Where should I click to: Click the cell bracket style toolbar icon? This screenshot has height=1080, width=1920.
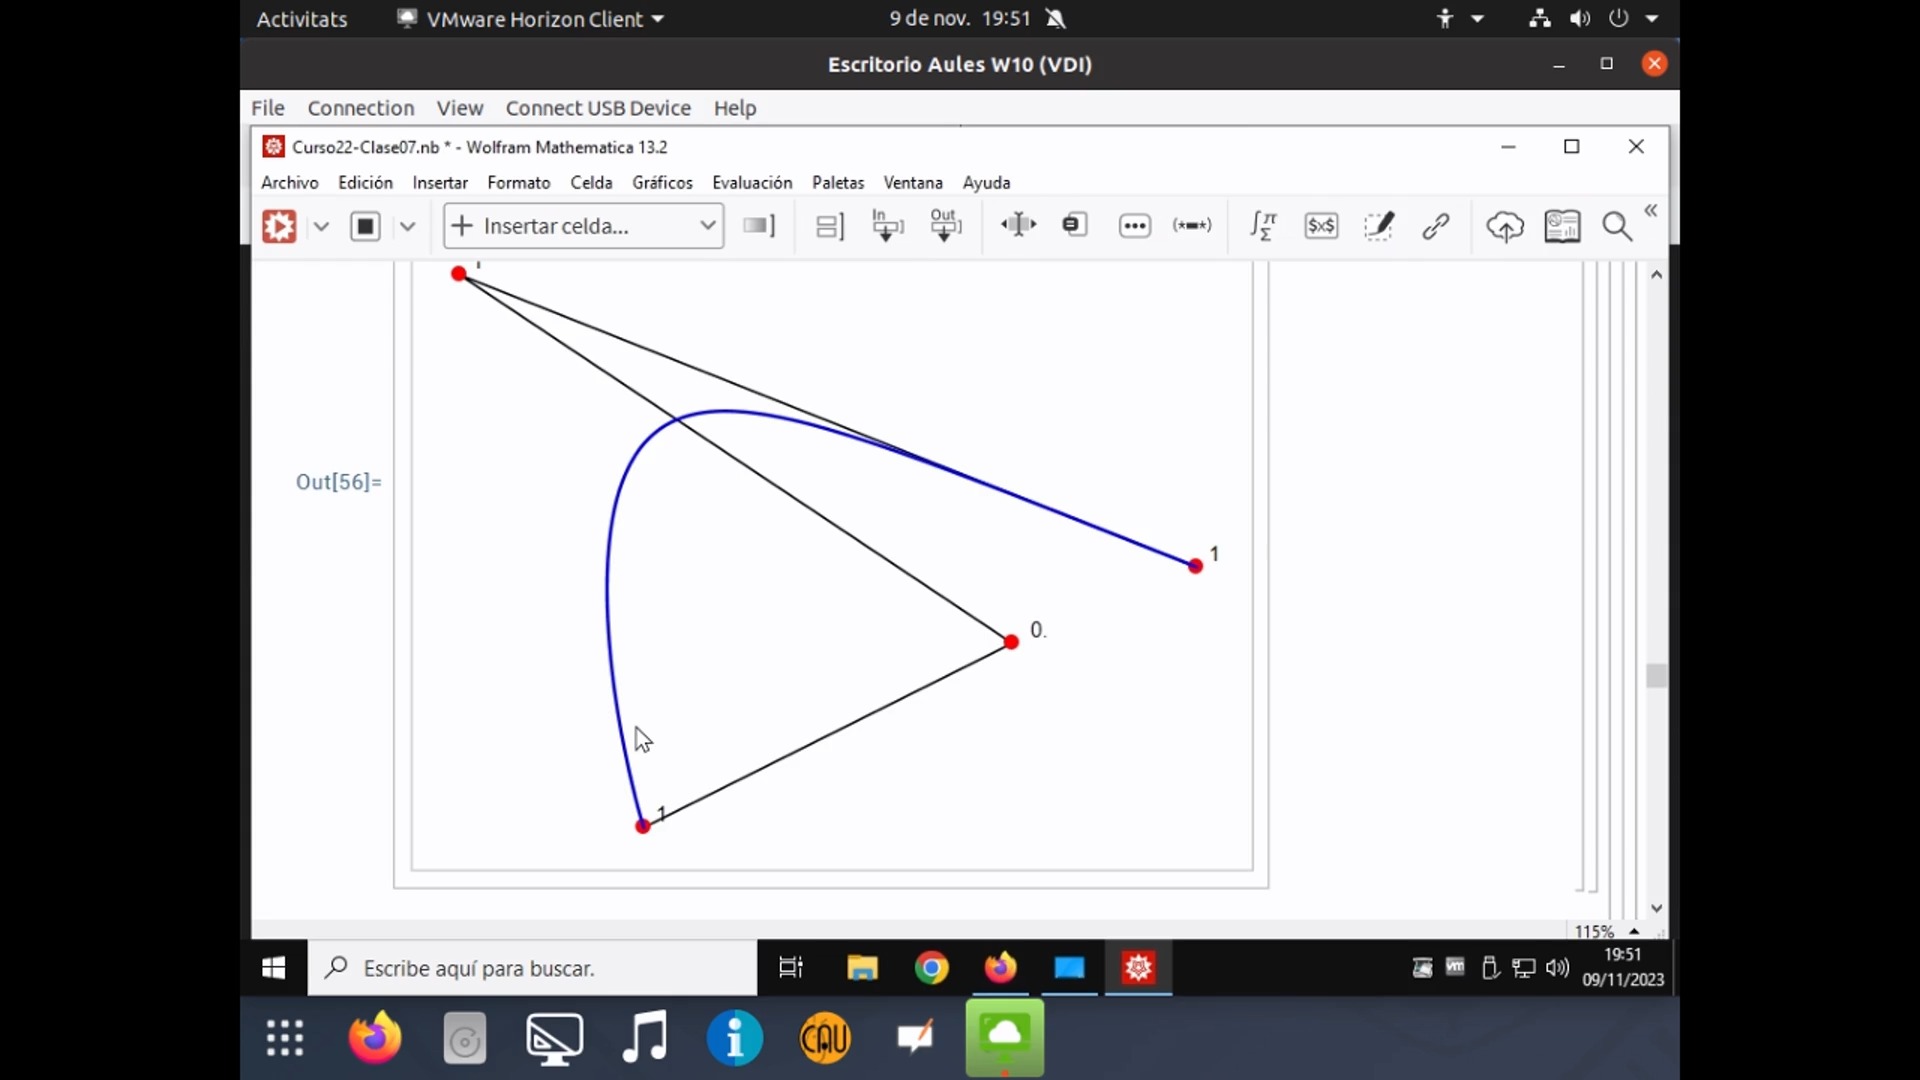pyautogui.click(x=759, y=226)
